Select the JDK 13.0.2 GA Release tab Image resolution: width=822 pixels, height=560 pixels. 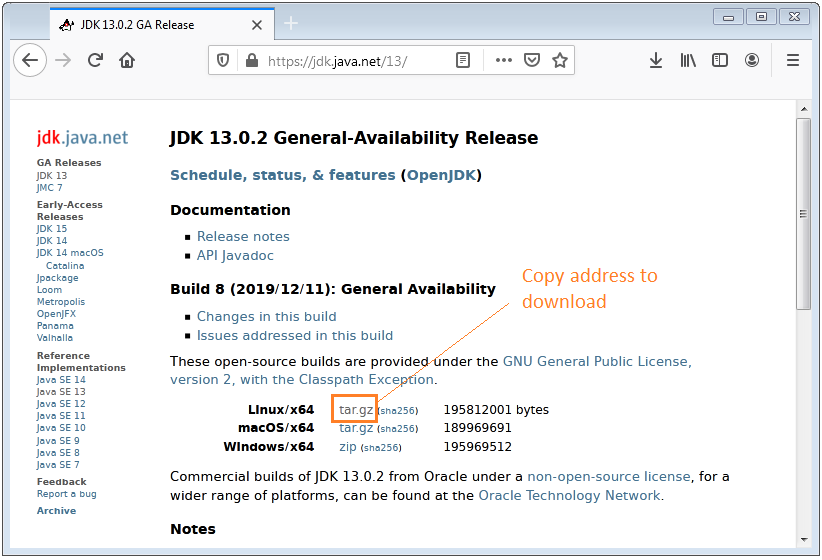162,25
